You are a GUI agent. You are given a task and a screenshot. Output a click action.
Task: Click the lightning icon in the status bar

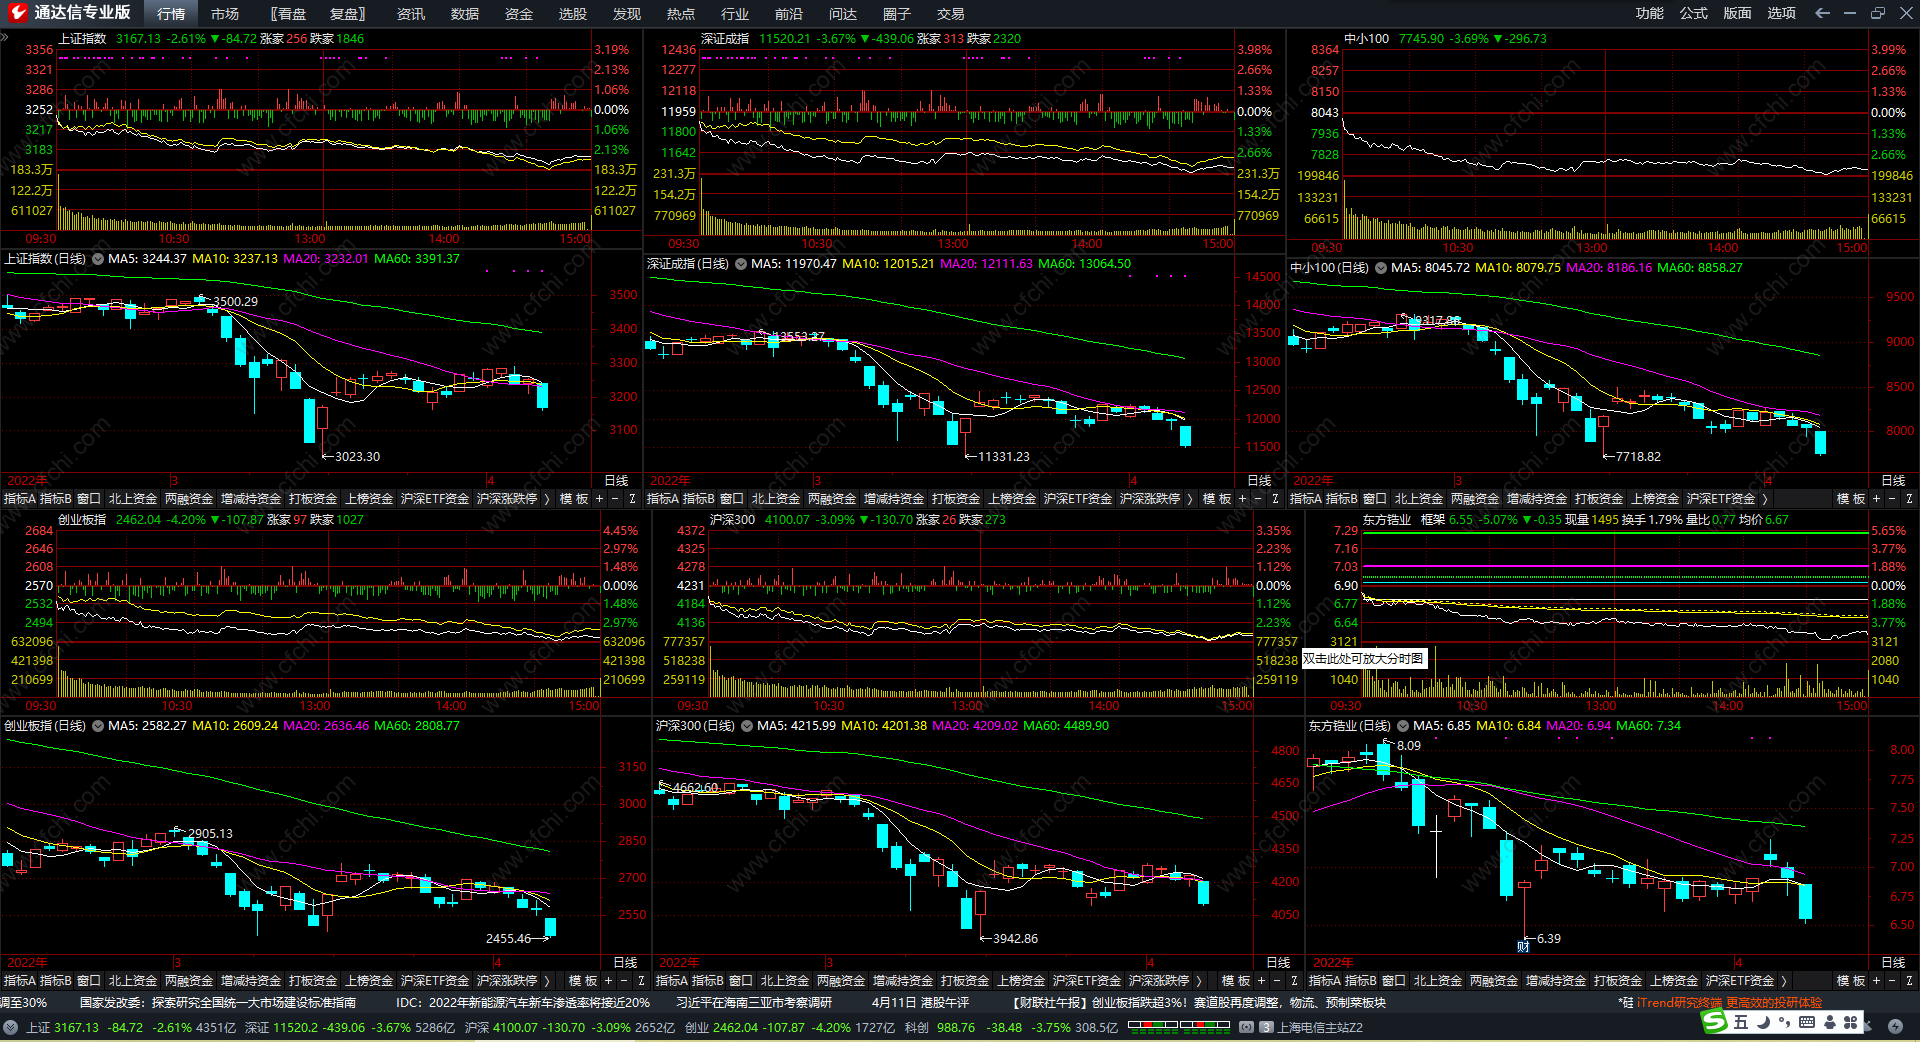[x=1895, y=1027]
